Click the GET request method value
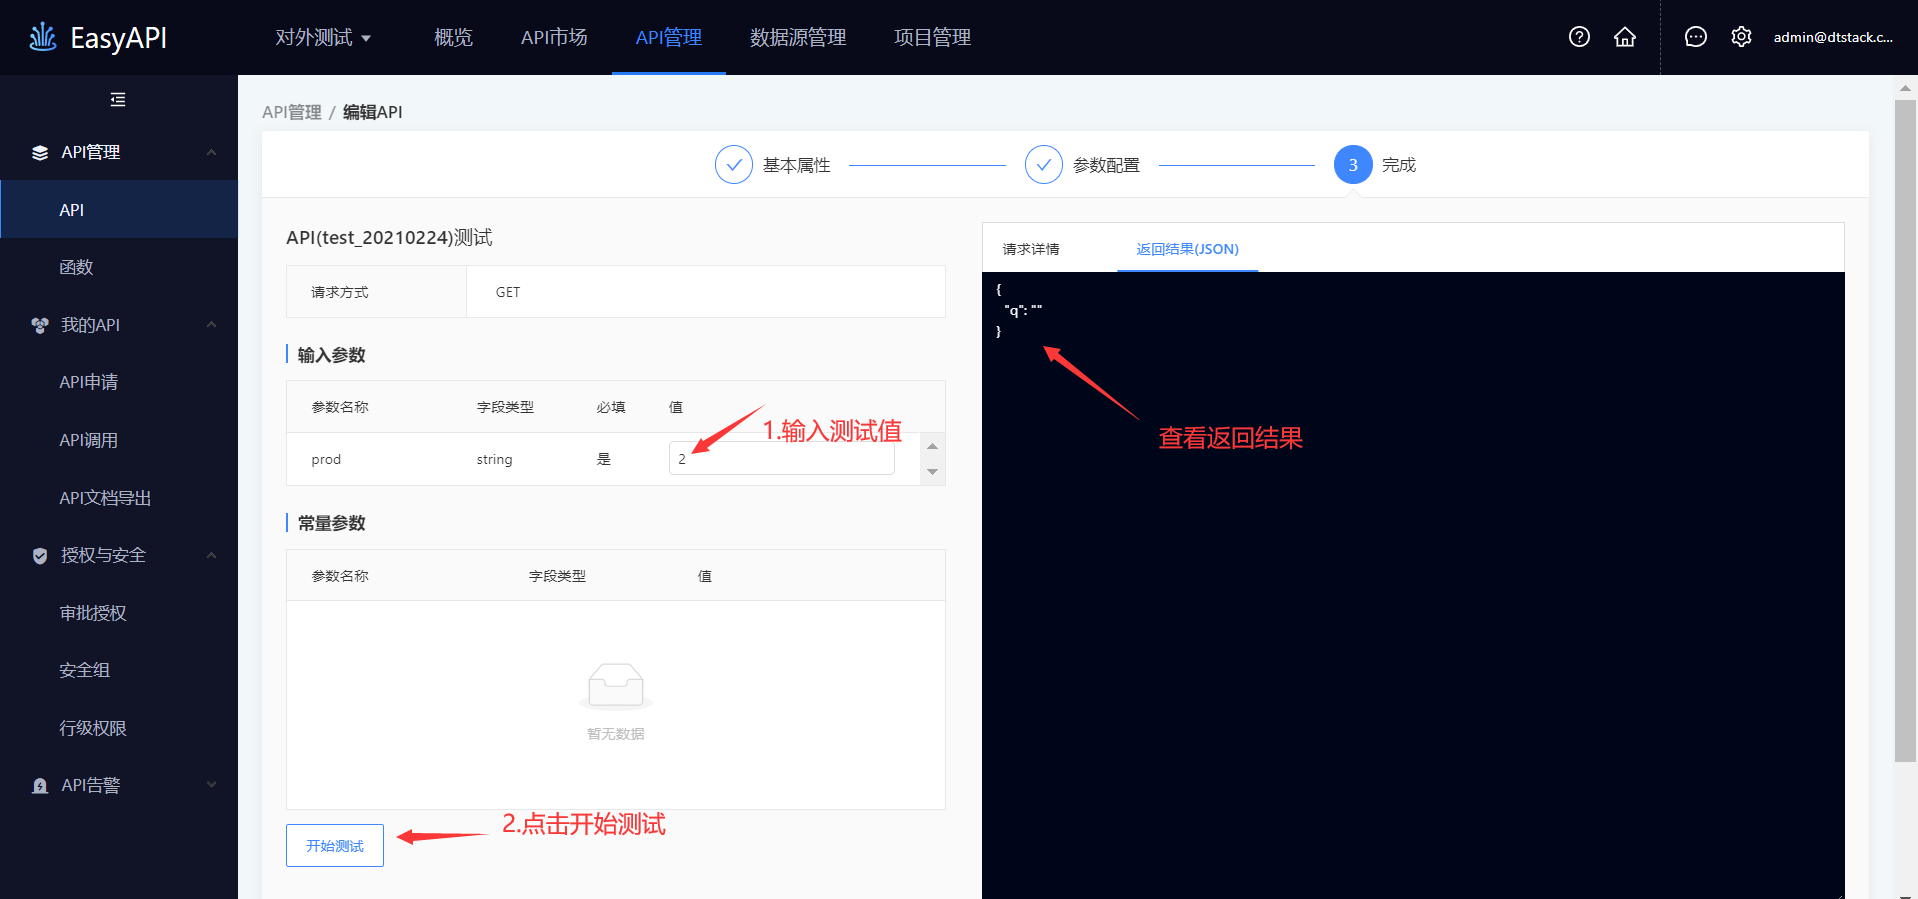 pyautogui.click(x=508, y=292)
